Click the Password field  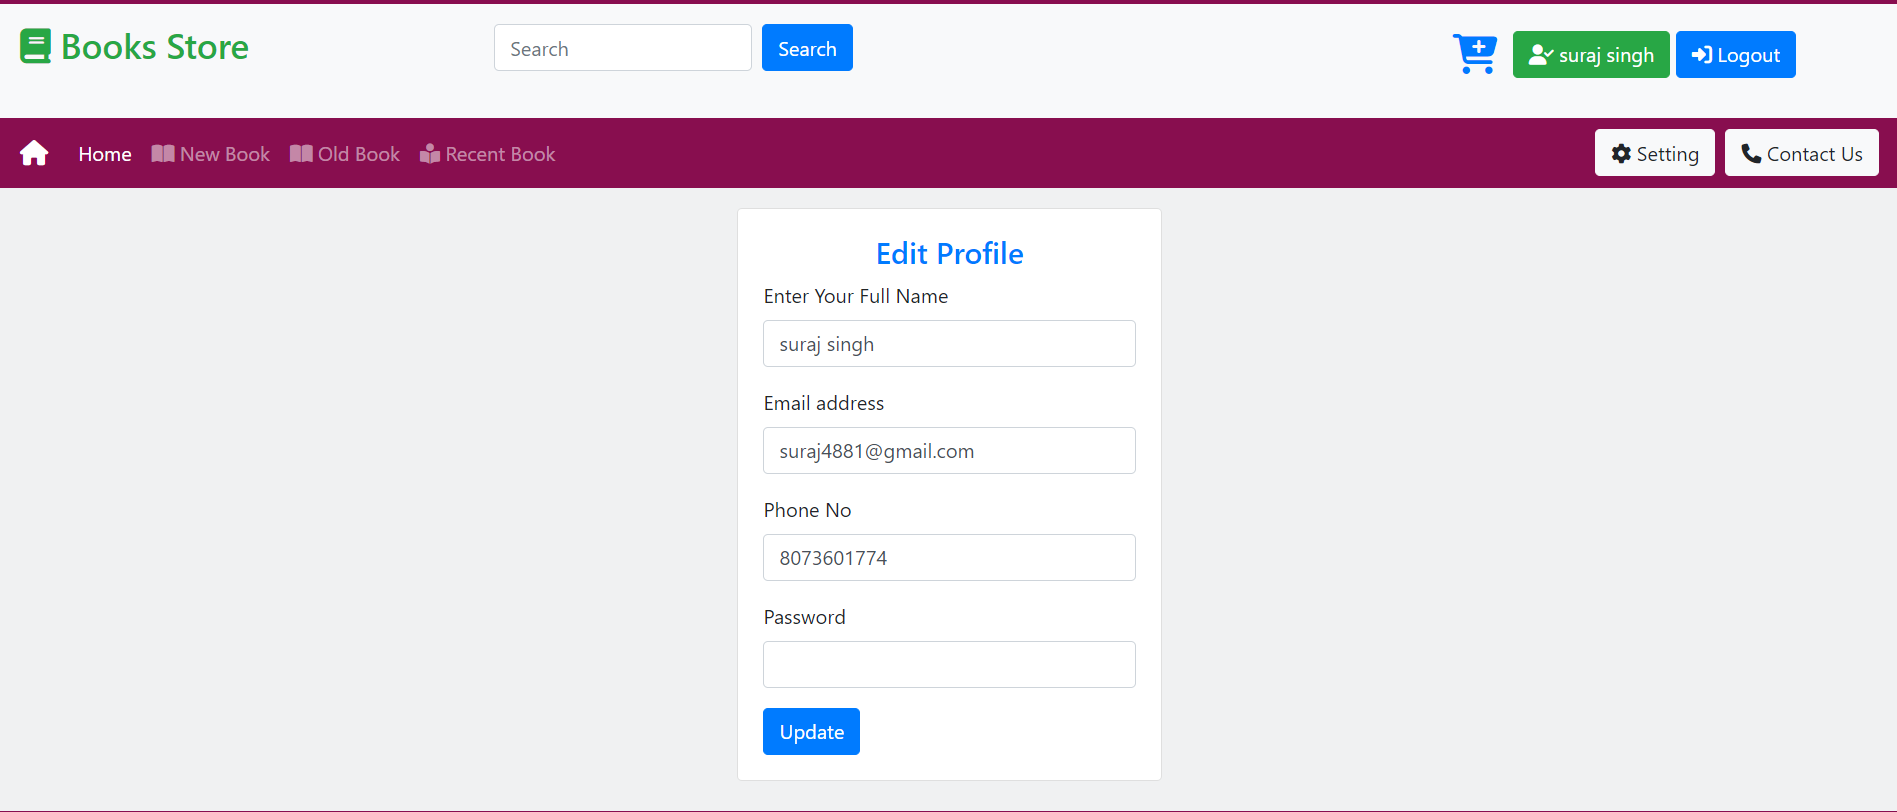948,664
